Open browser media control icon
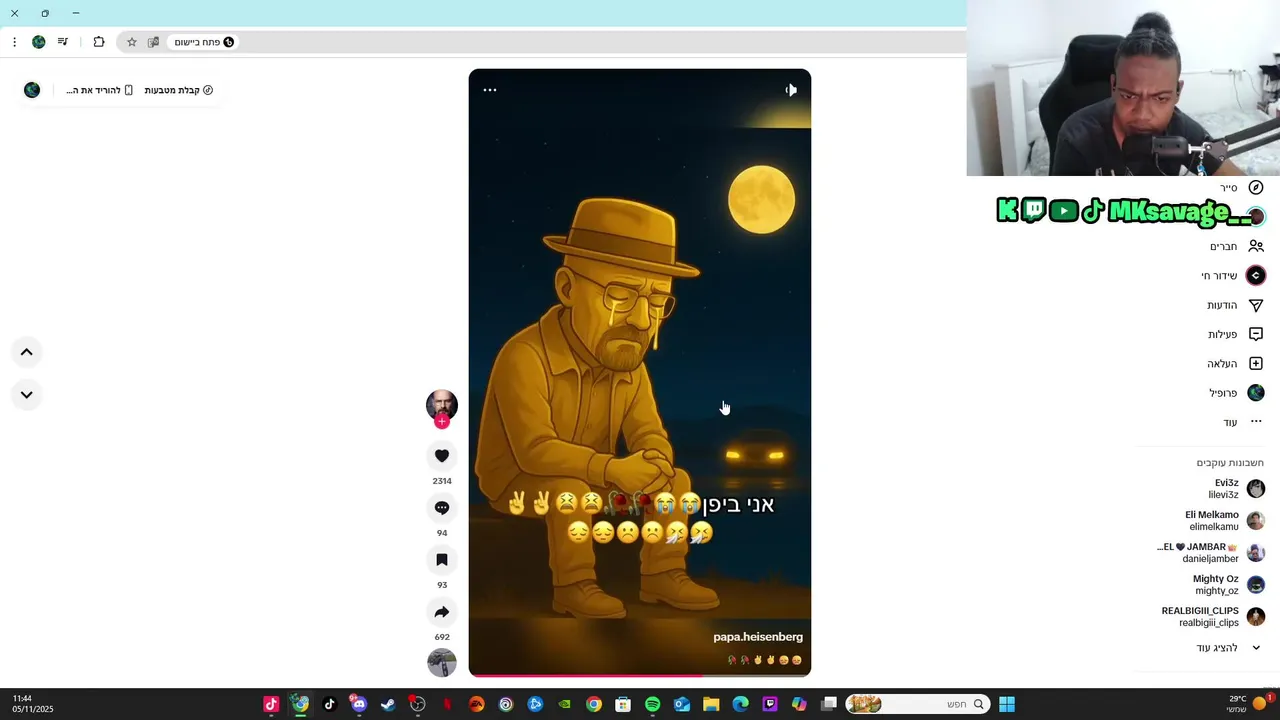The image size is (1280, 720). point(63,42)
